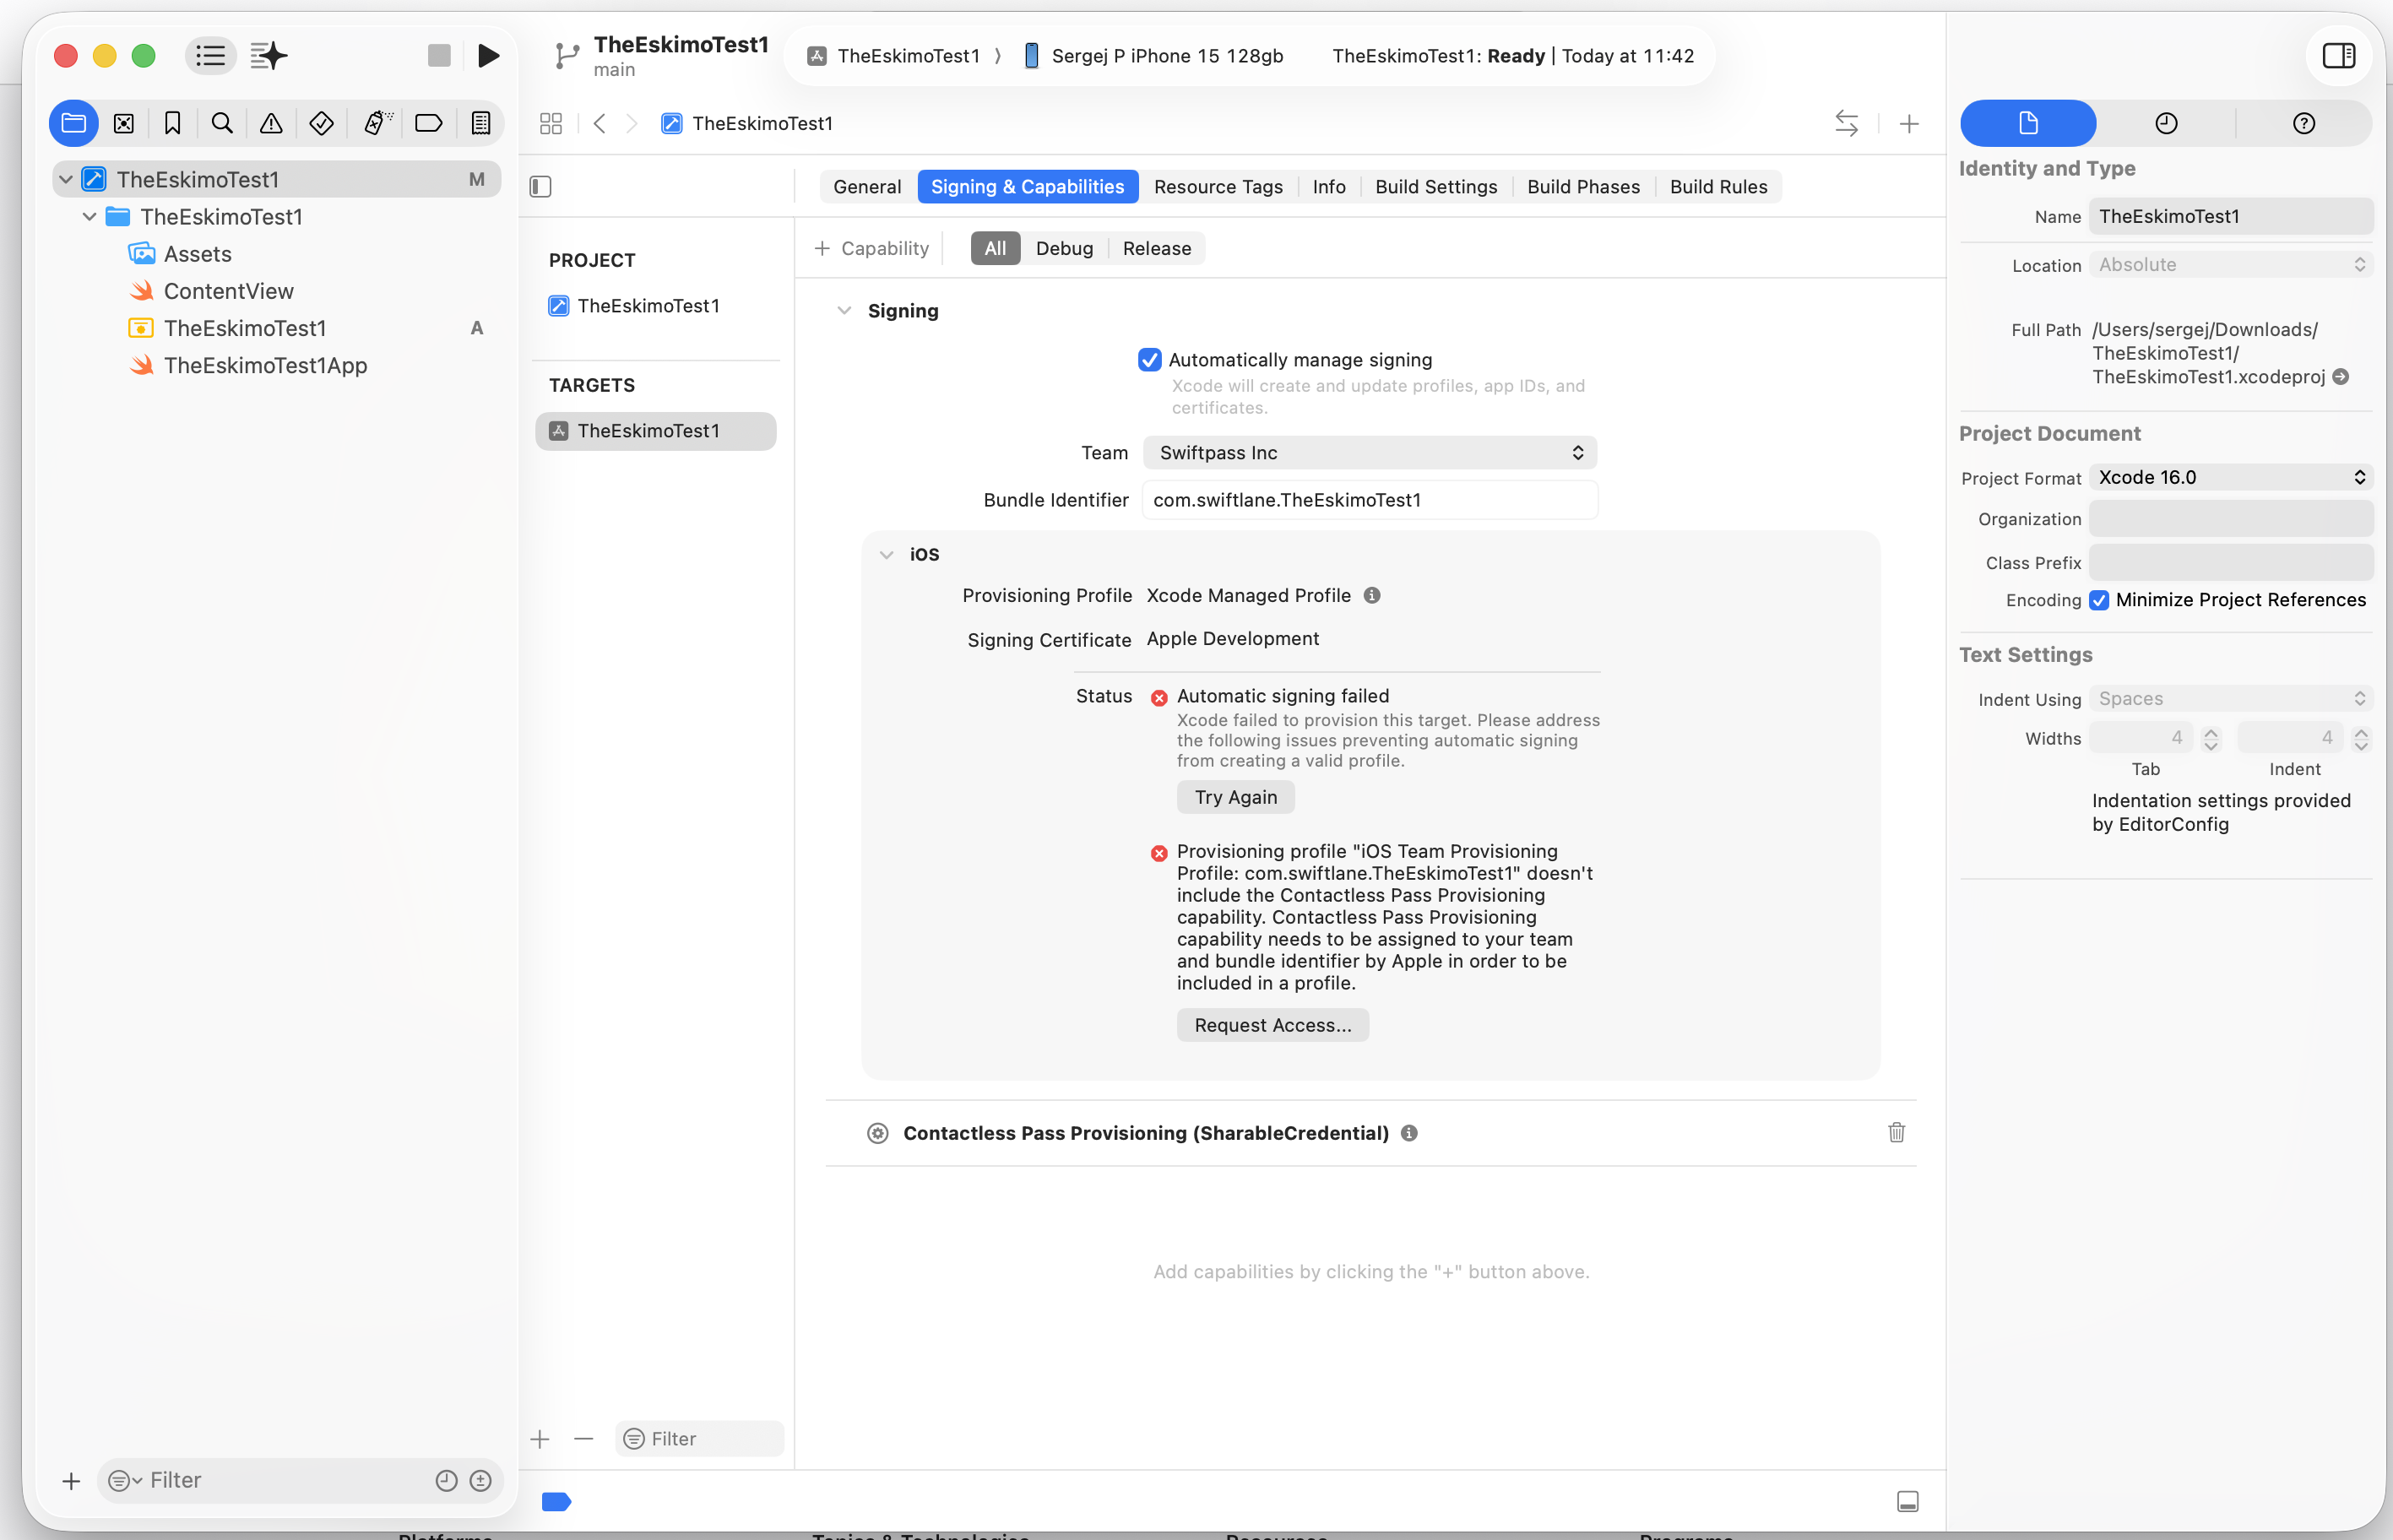Open the Team dropdown showing Swiftpass Inc
Screen dimensions: 2393x1540
point(1369,452)
